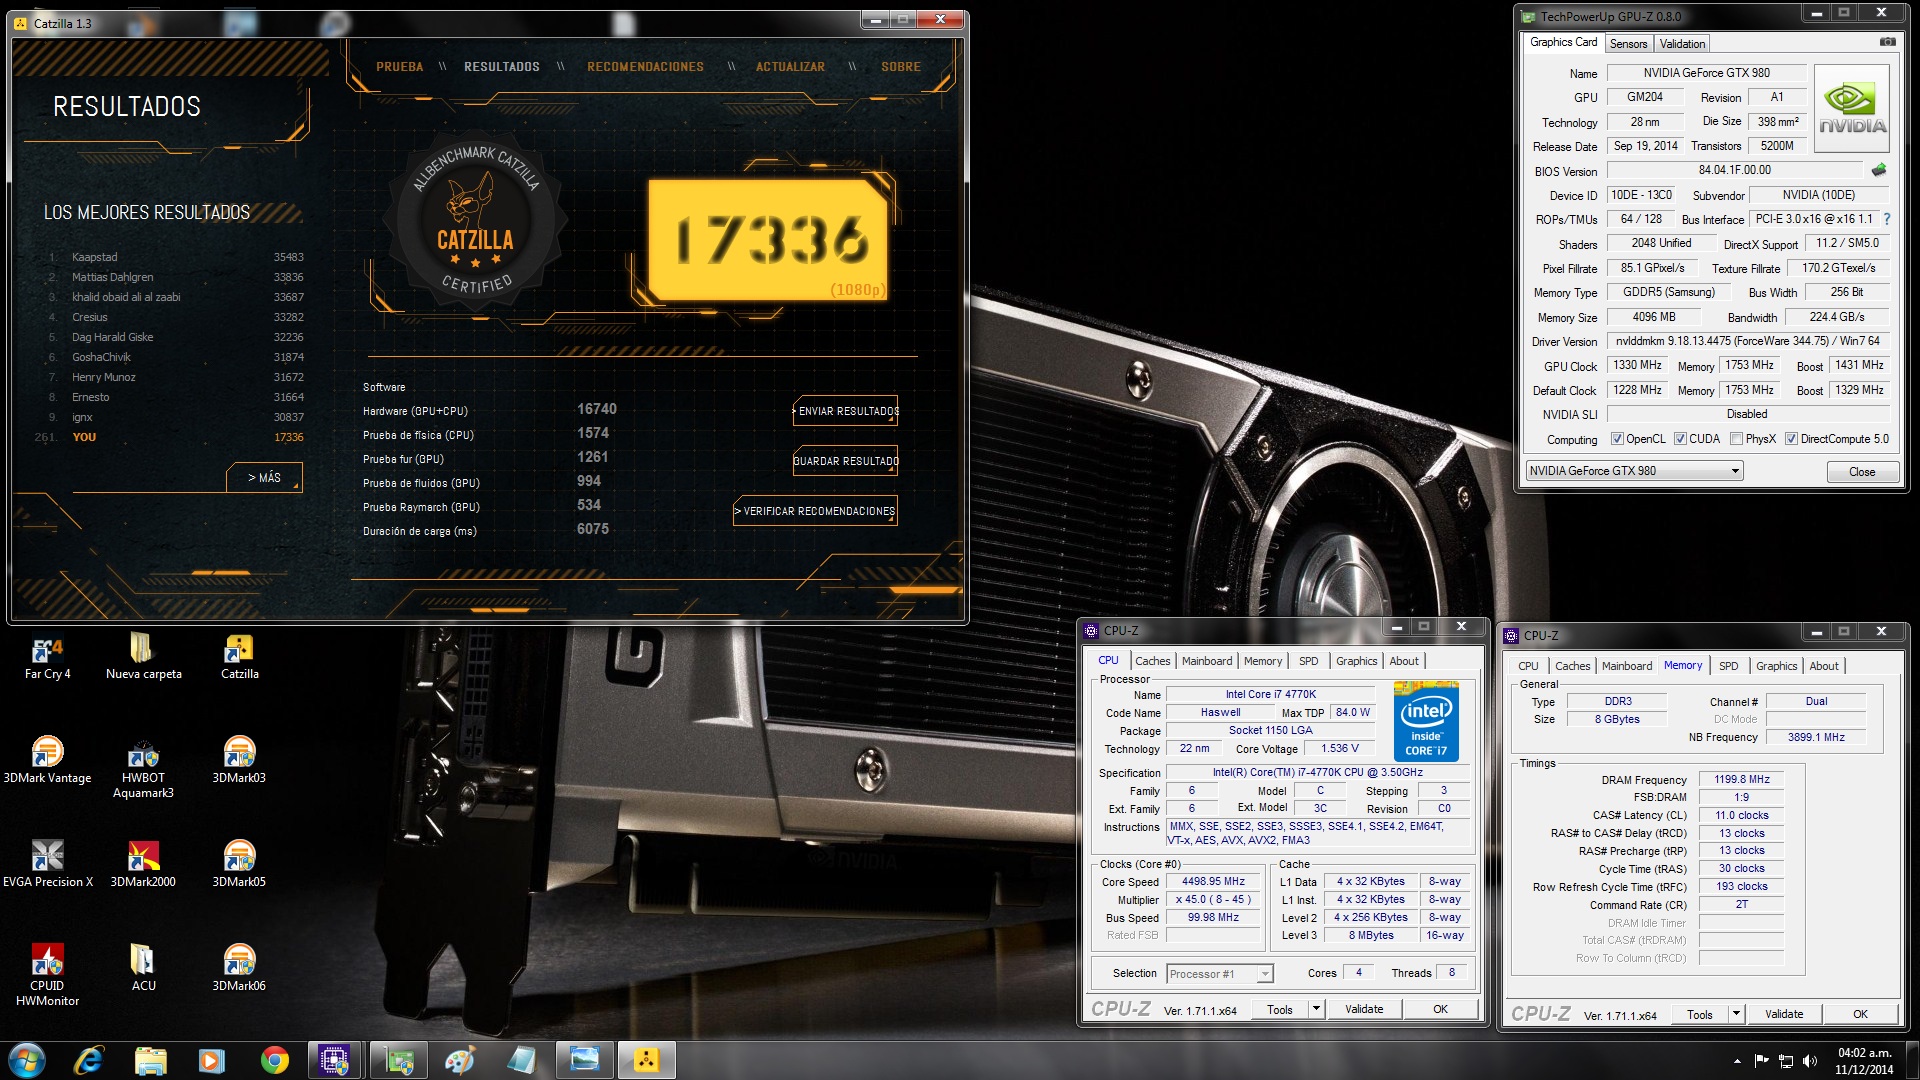This screenshot has width=1920, height=1080.
Task: Open 3DMark Vantage desktop icon
Action: point(47,761)
